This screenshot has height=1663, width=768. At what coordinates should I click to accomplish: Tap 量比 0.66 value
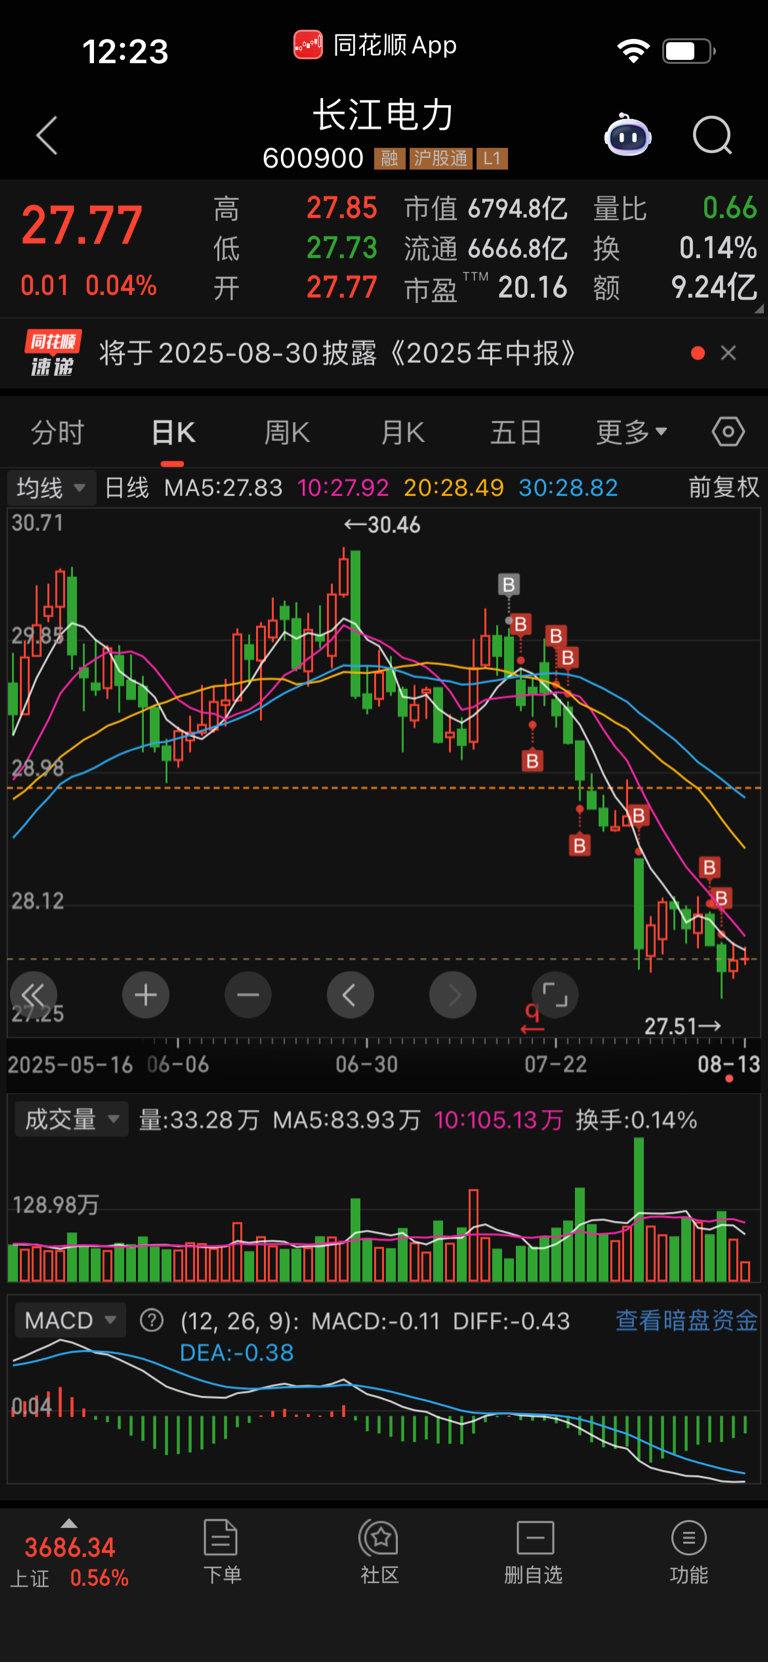pyautogui.click(x=675, y=208)
